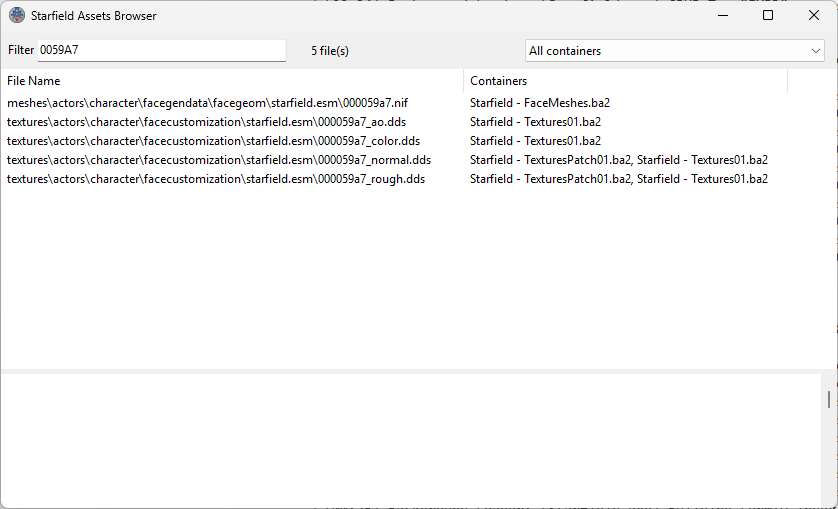Minimize the Assets Browser window
The height and width of the screenshot is (509, 838).
[722, 16]
